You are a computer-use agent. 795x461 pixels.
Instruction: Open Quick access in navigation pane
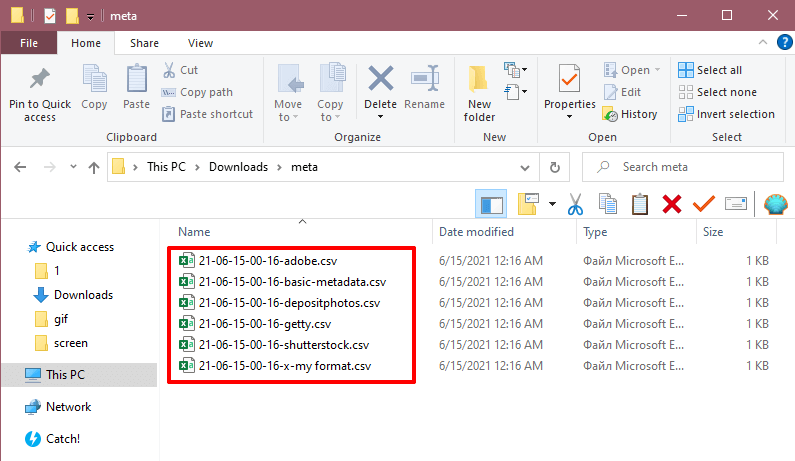[71, 247]
